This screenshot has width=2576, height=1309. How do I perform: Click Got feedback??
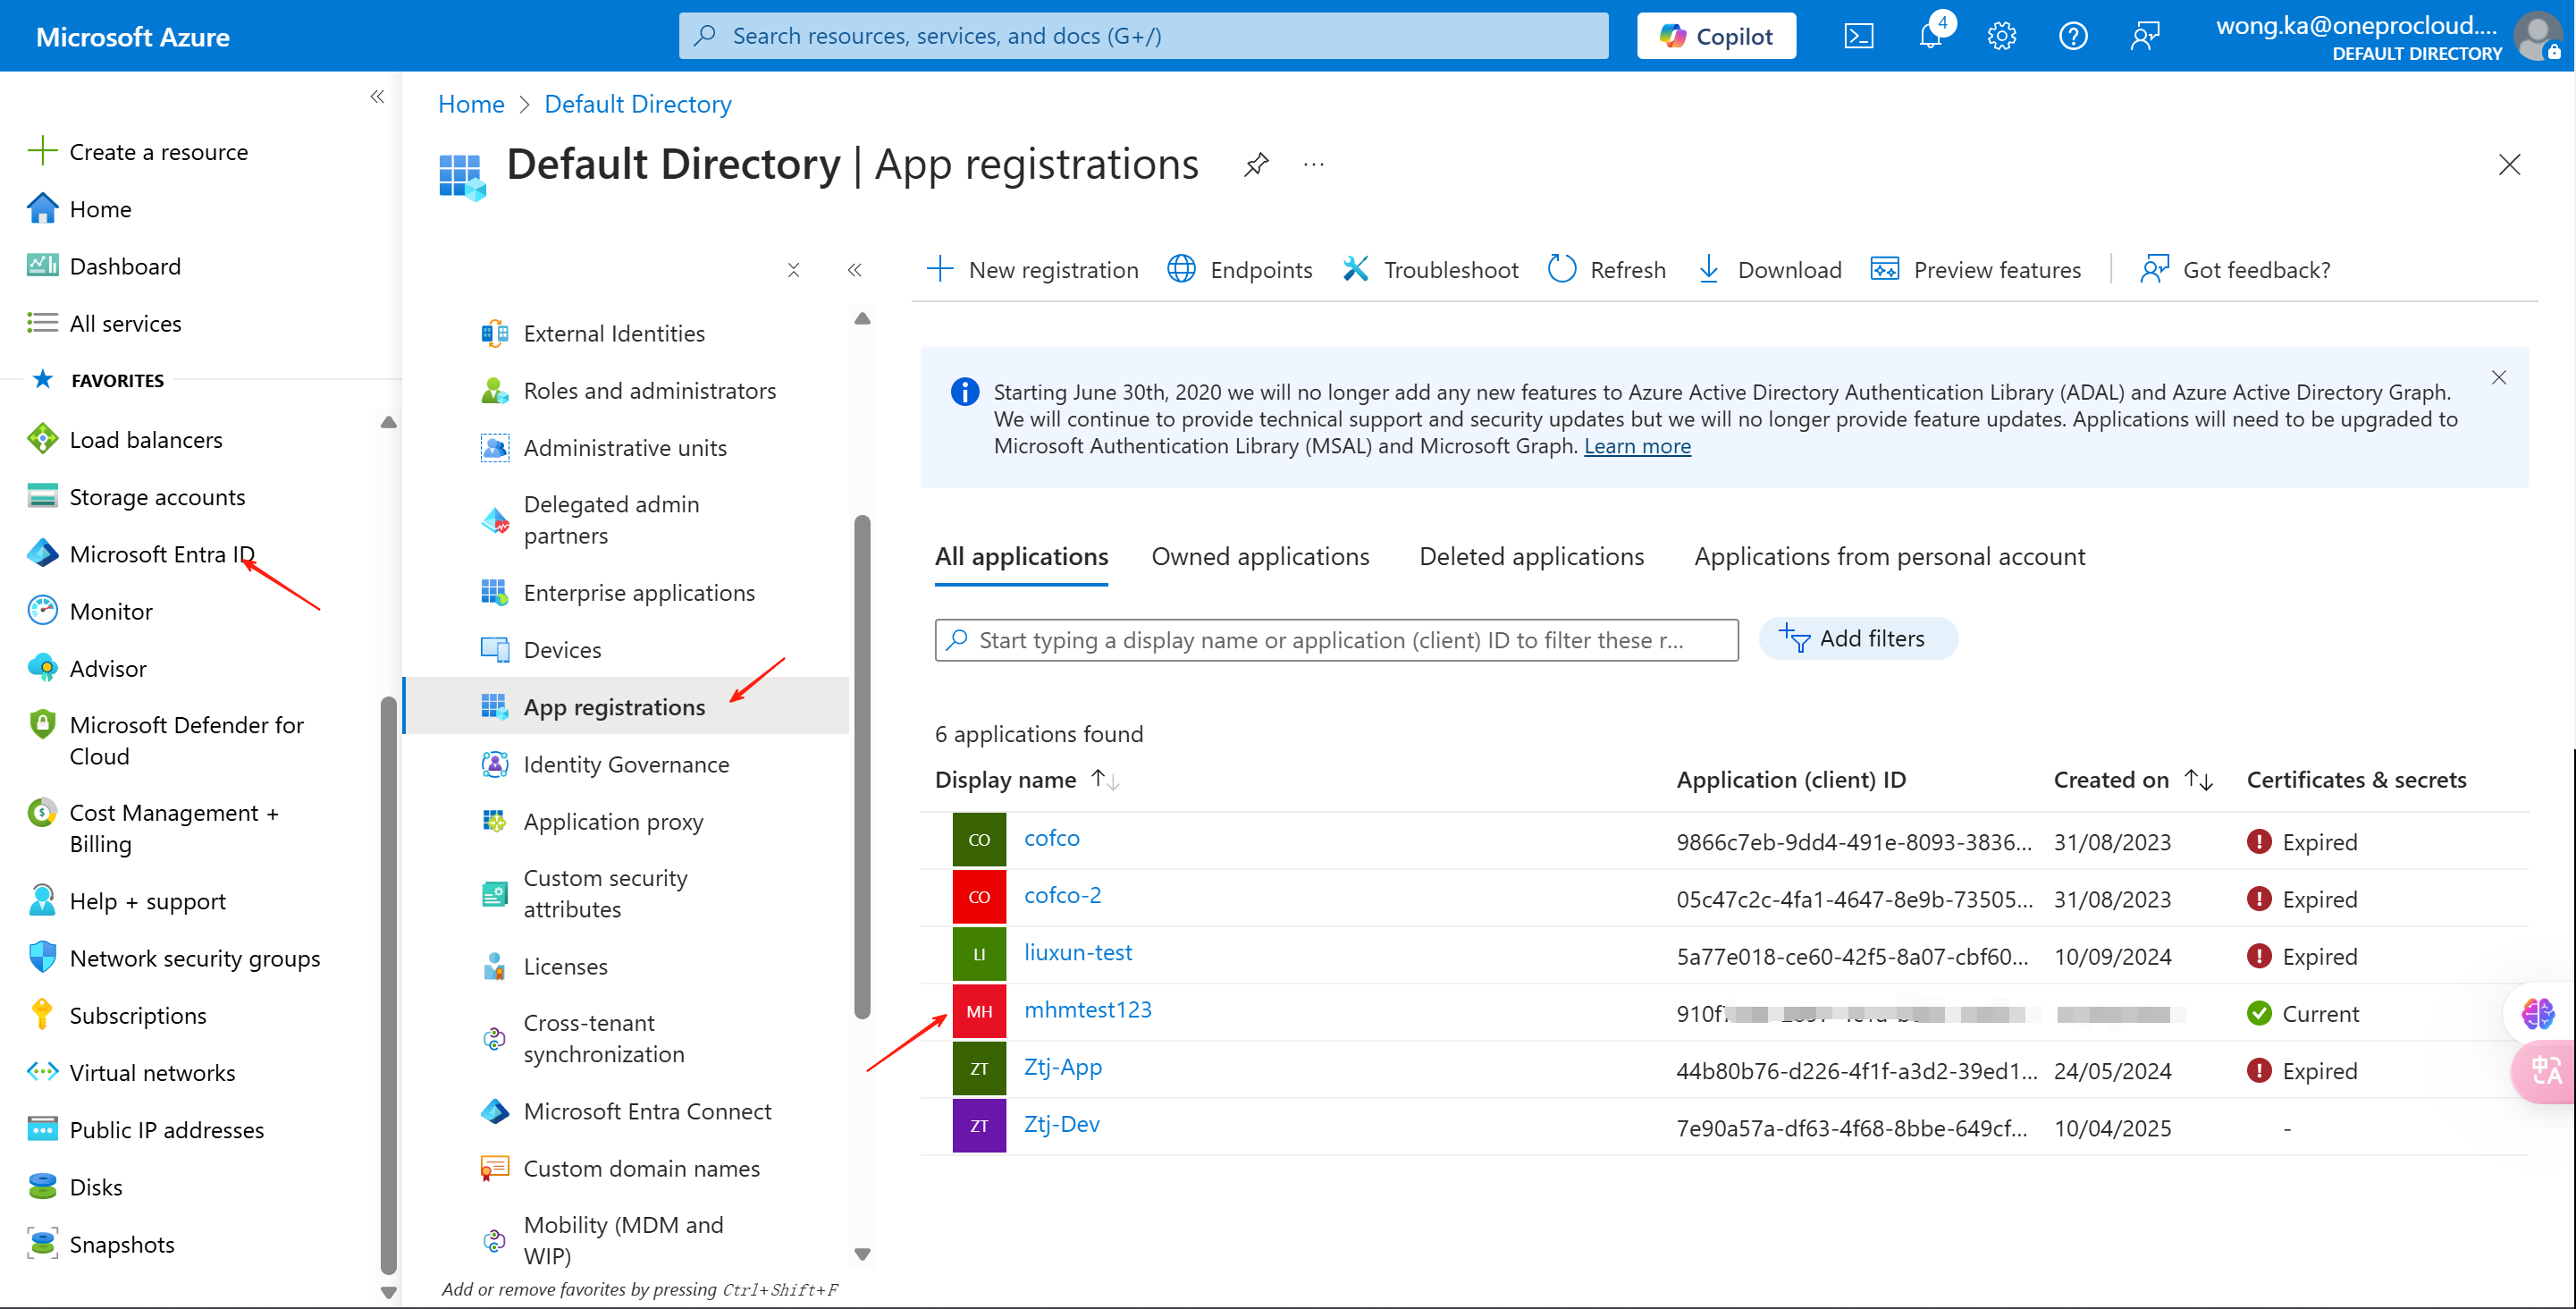[2235, 269]
